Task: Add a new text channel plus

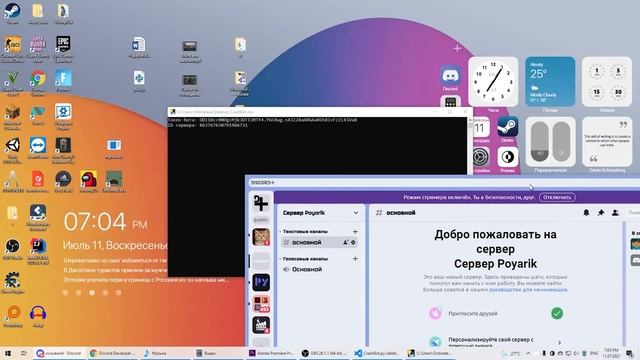Action: [x=355, y=231]
